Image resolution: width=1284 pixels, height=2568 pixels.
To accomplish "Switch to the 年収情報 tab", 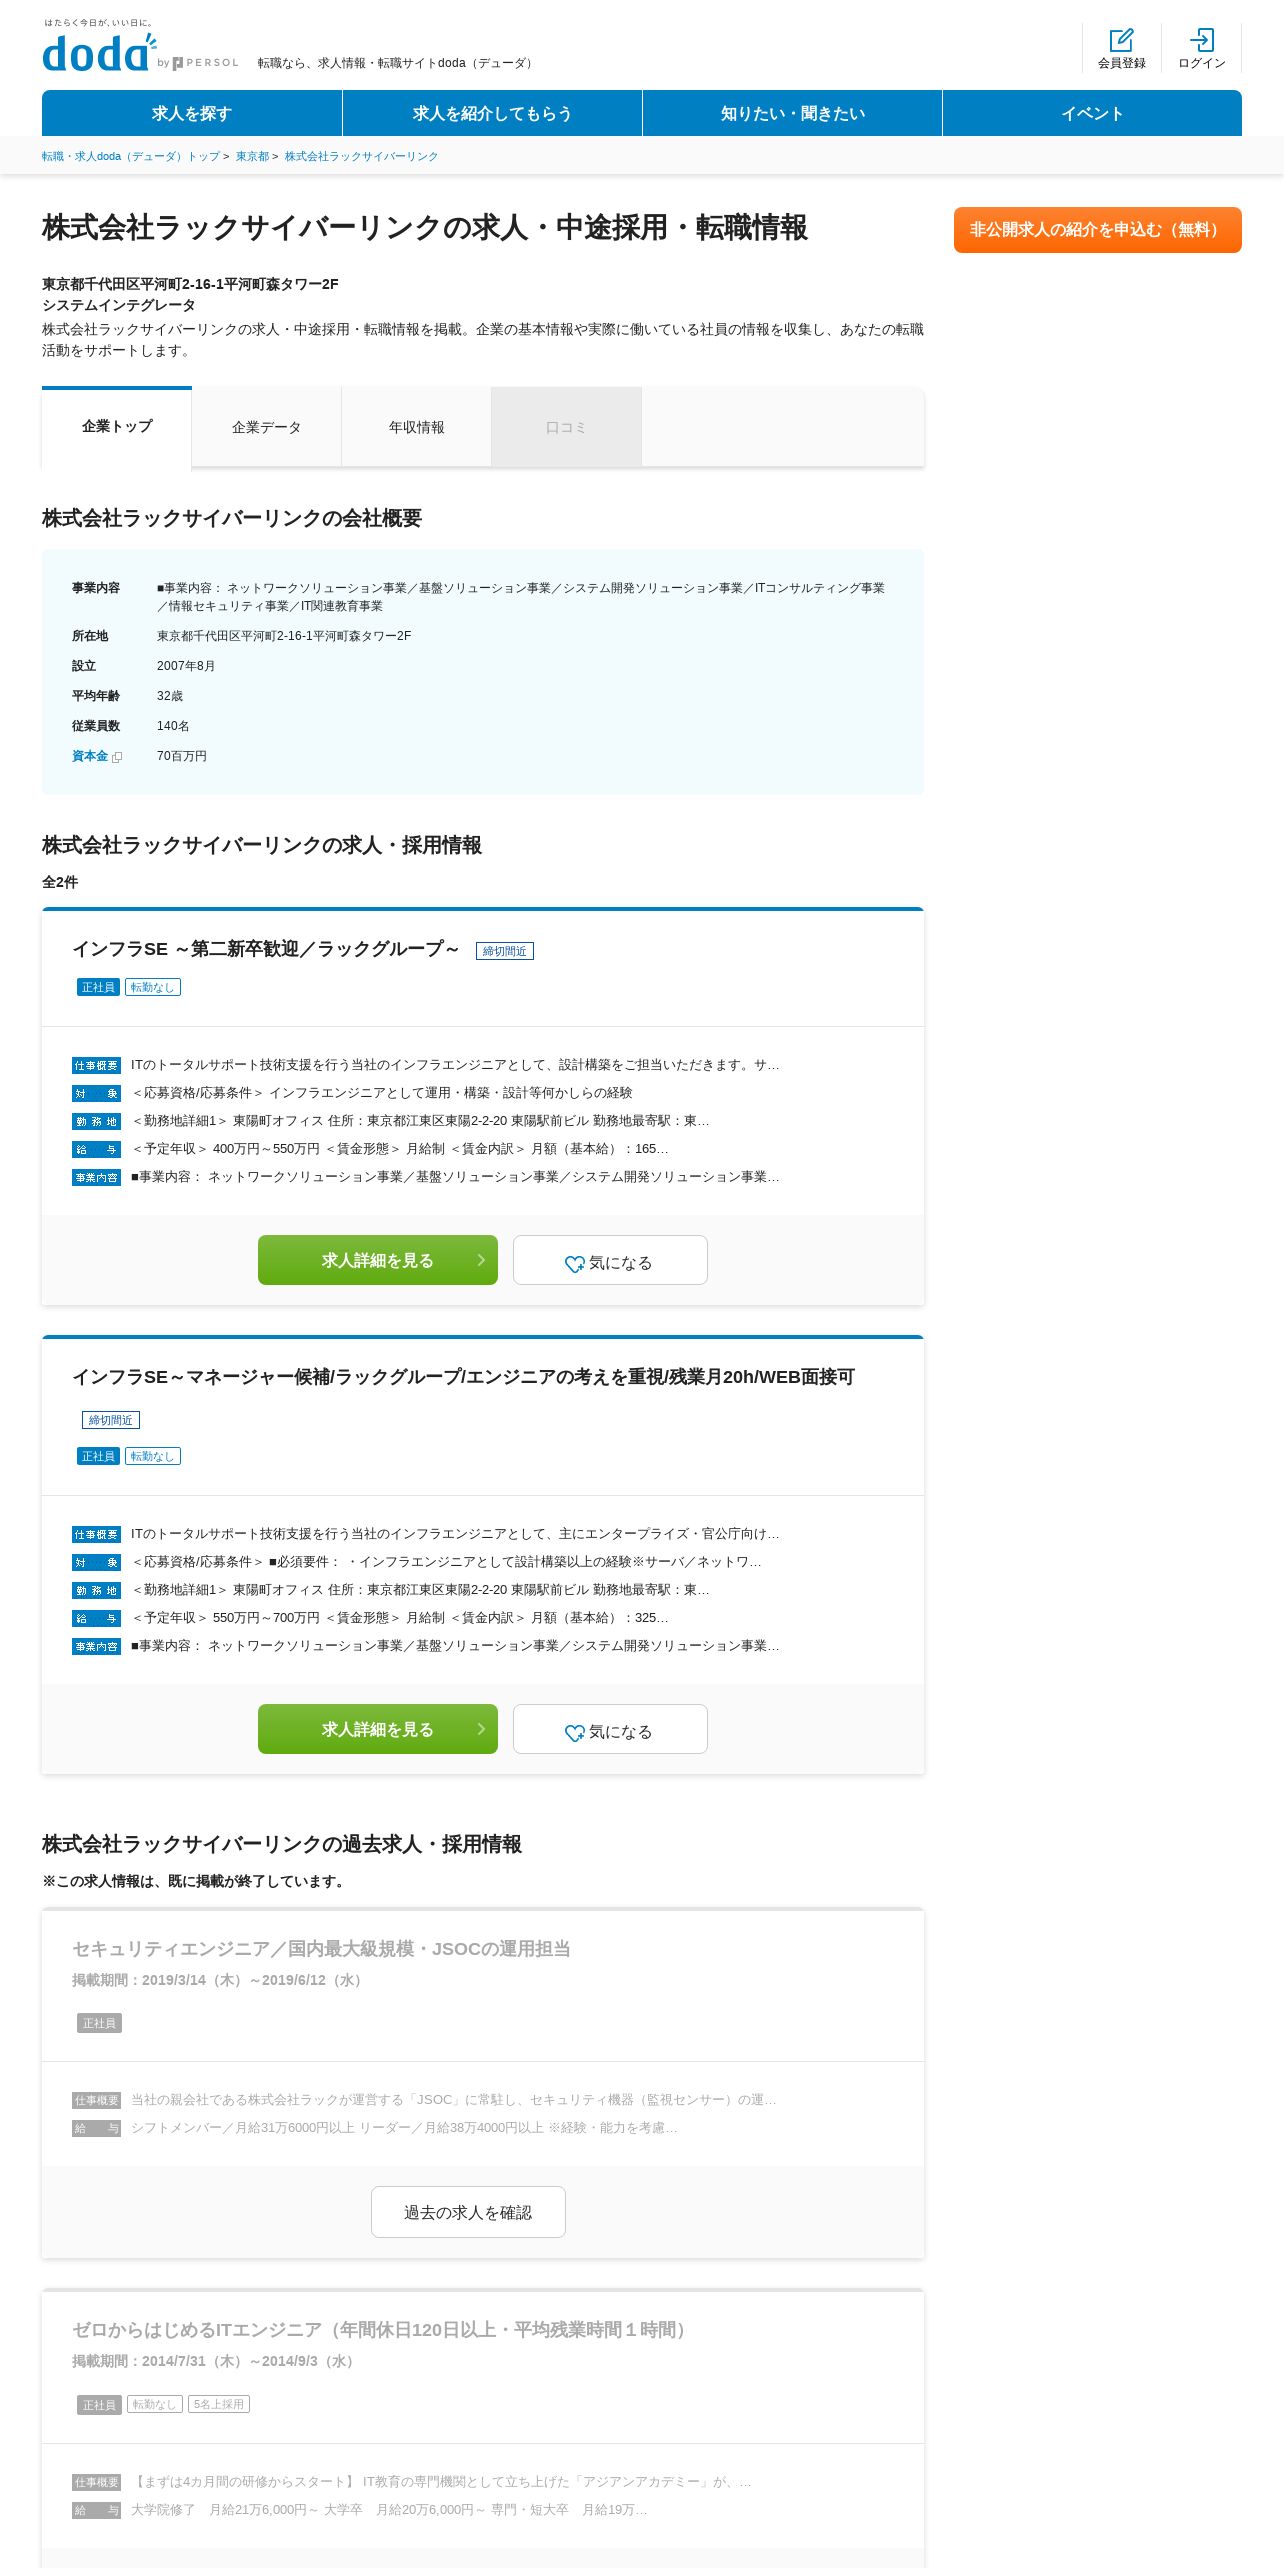I will point(417,427).
